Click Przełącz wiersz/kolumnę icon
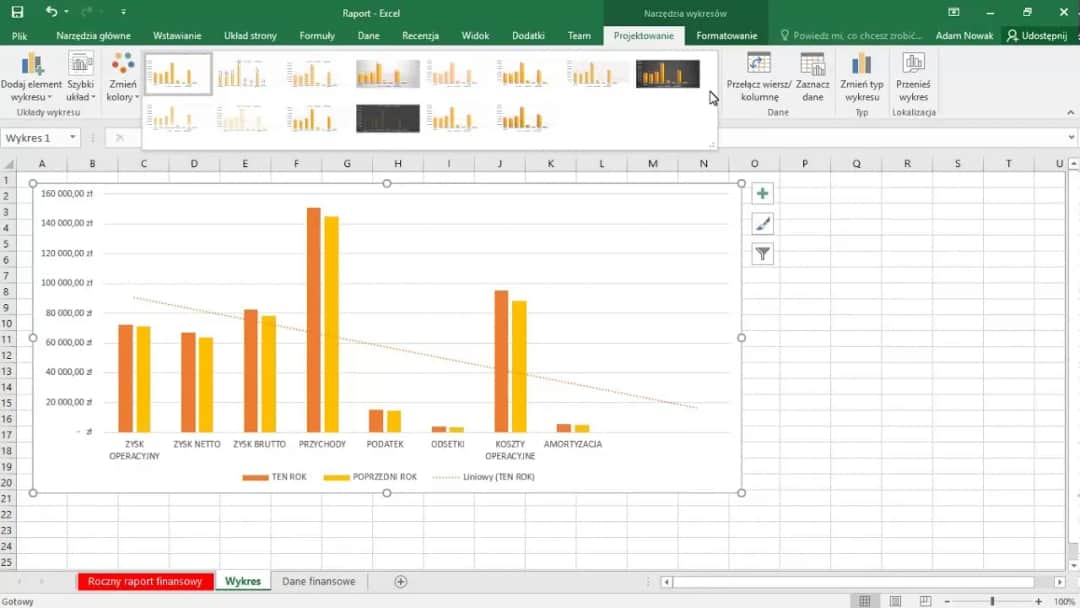 click(759, 65)
